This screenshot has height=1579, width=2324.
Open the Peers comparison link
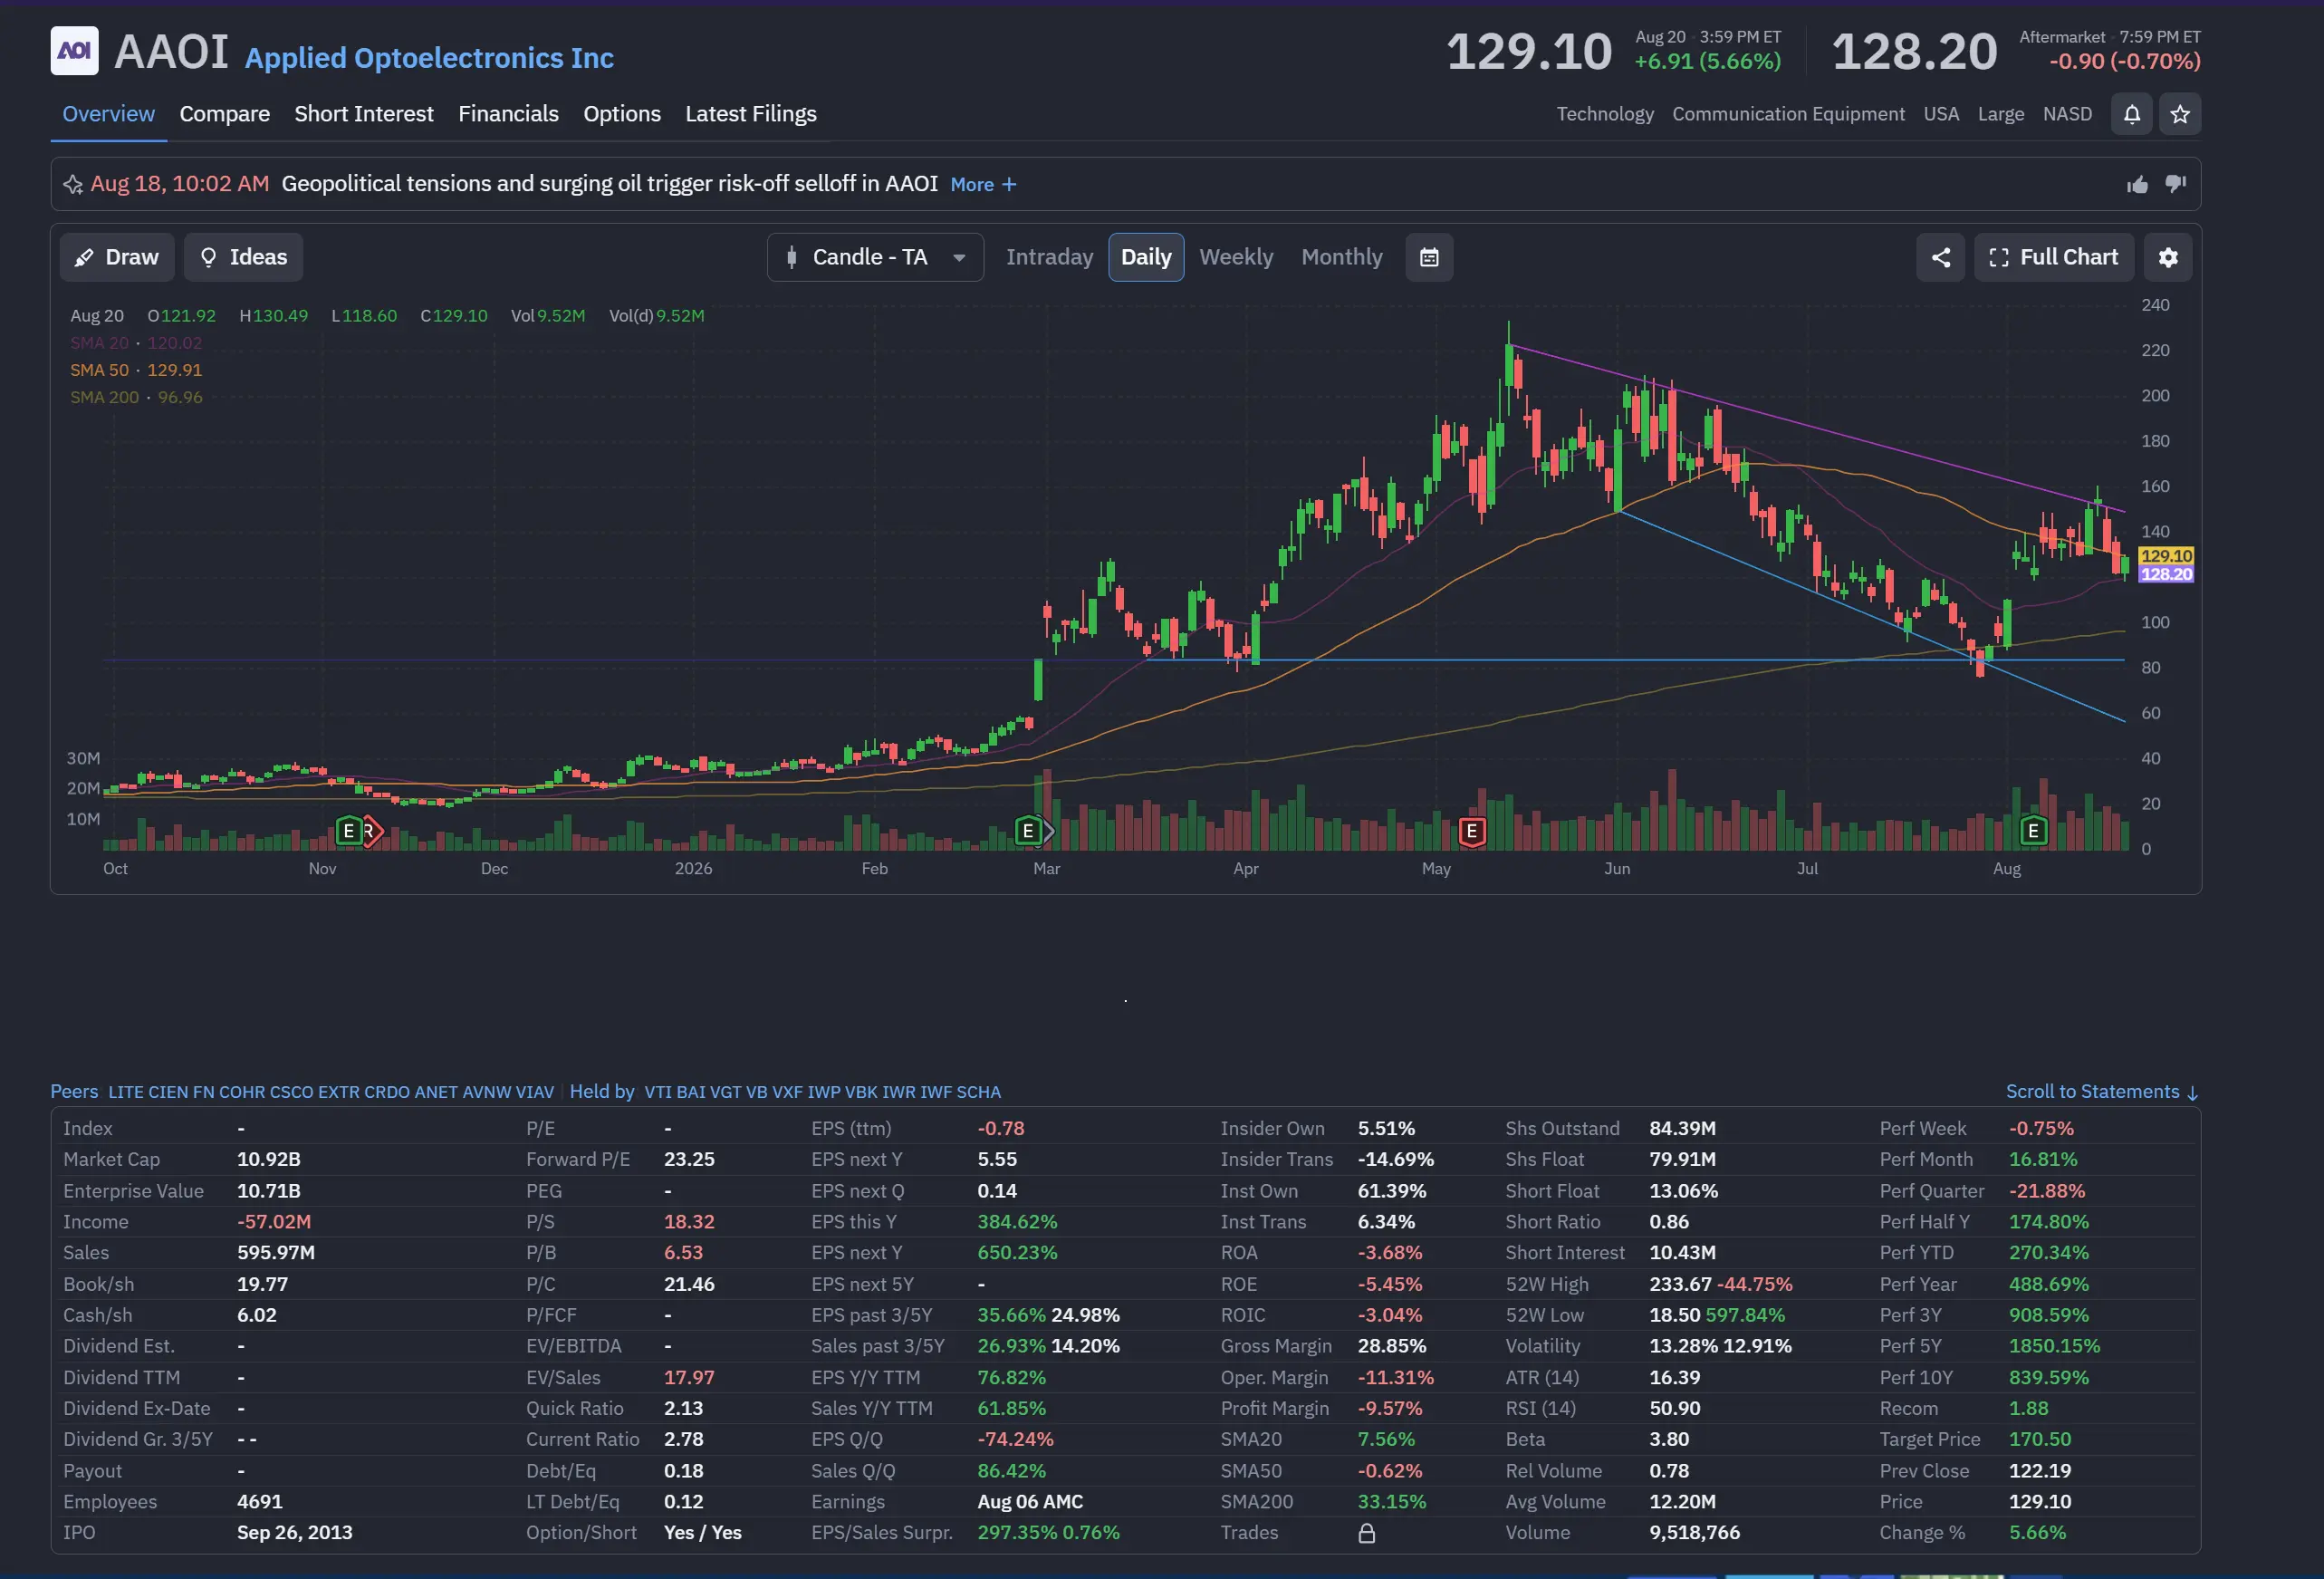tap(74, 1091)
